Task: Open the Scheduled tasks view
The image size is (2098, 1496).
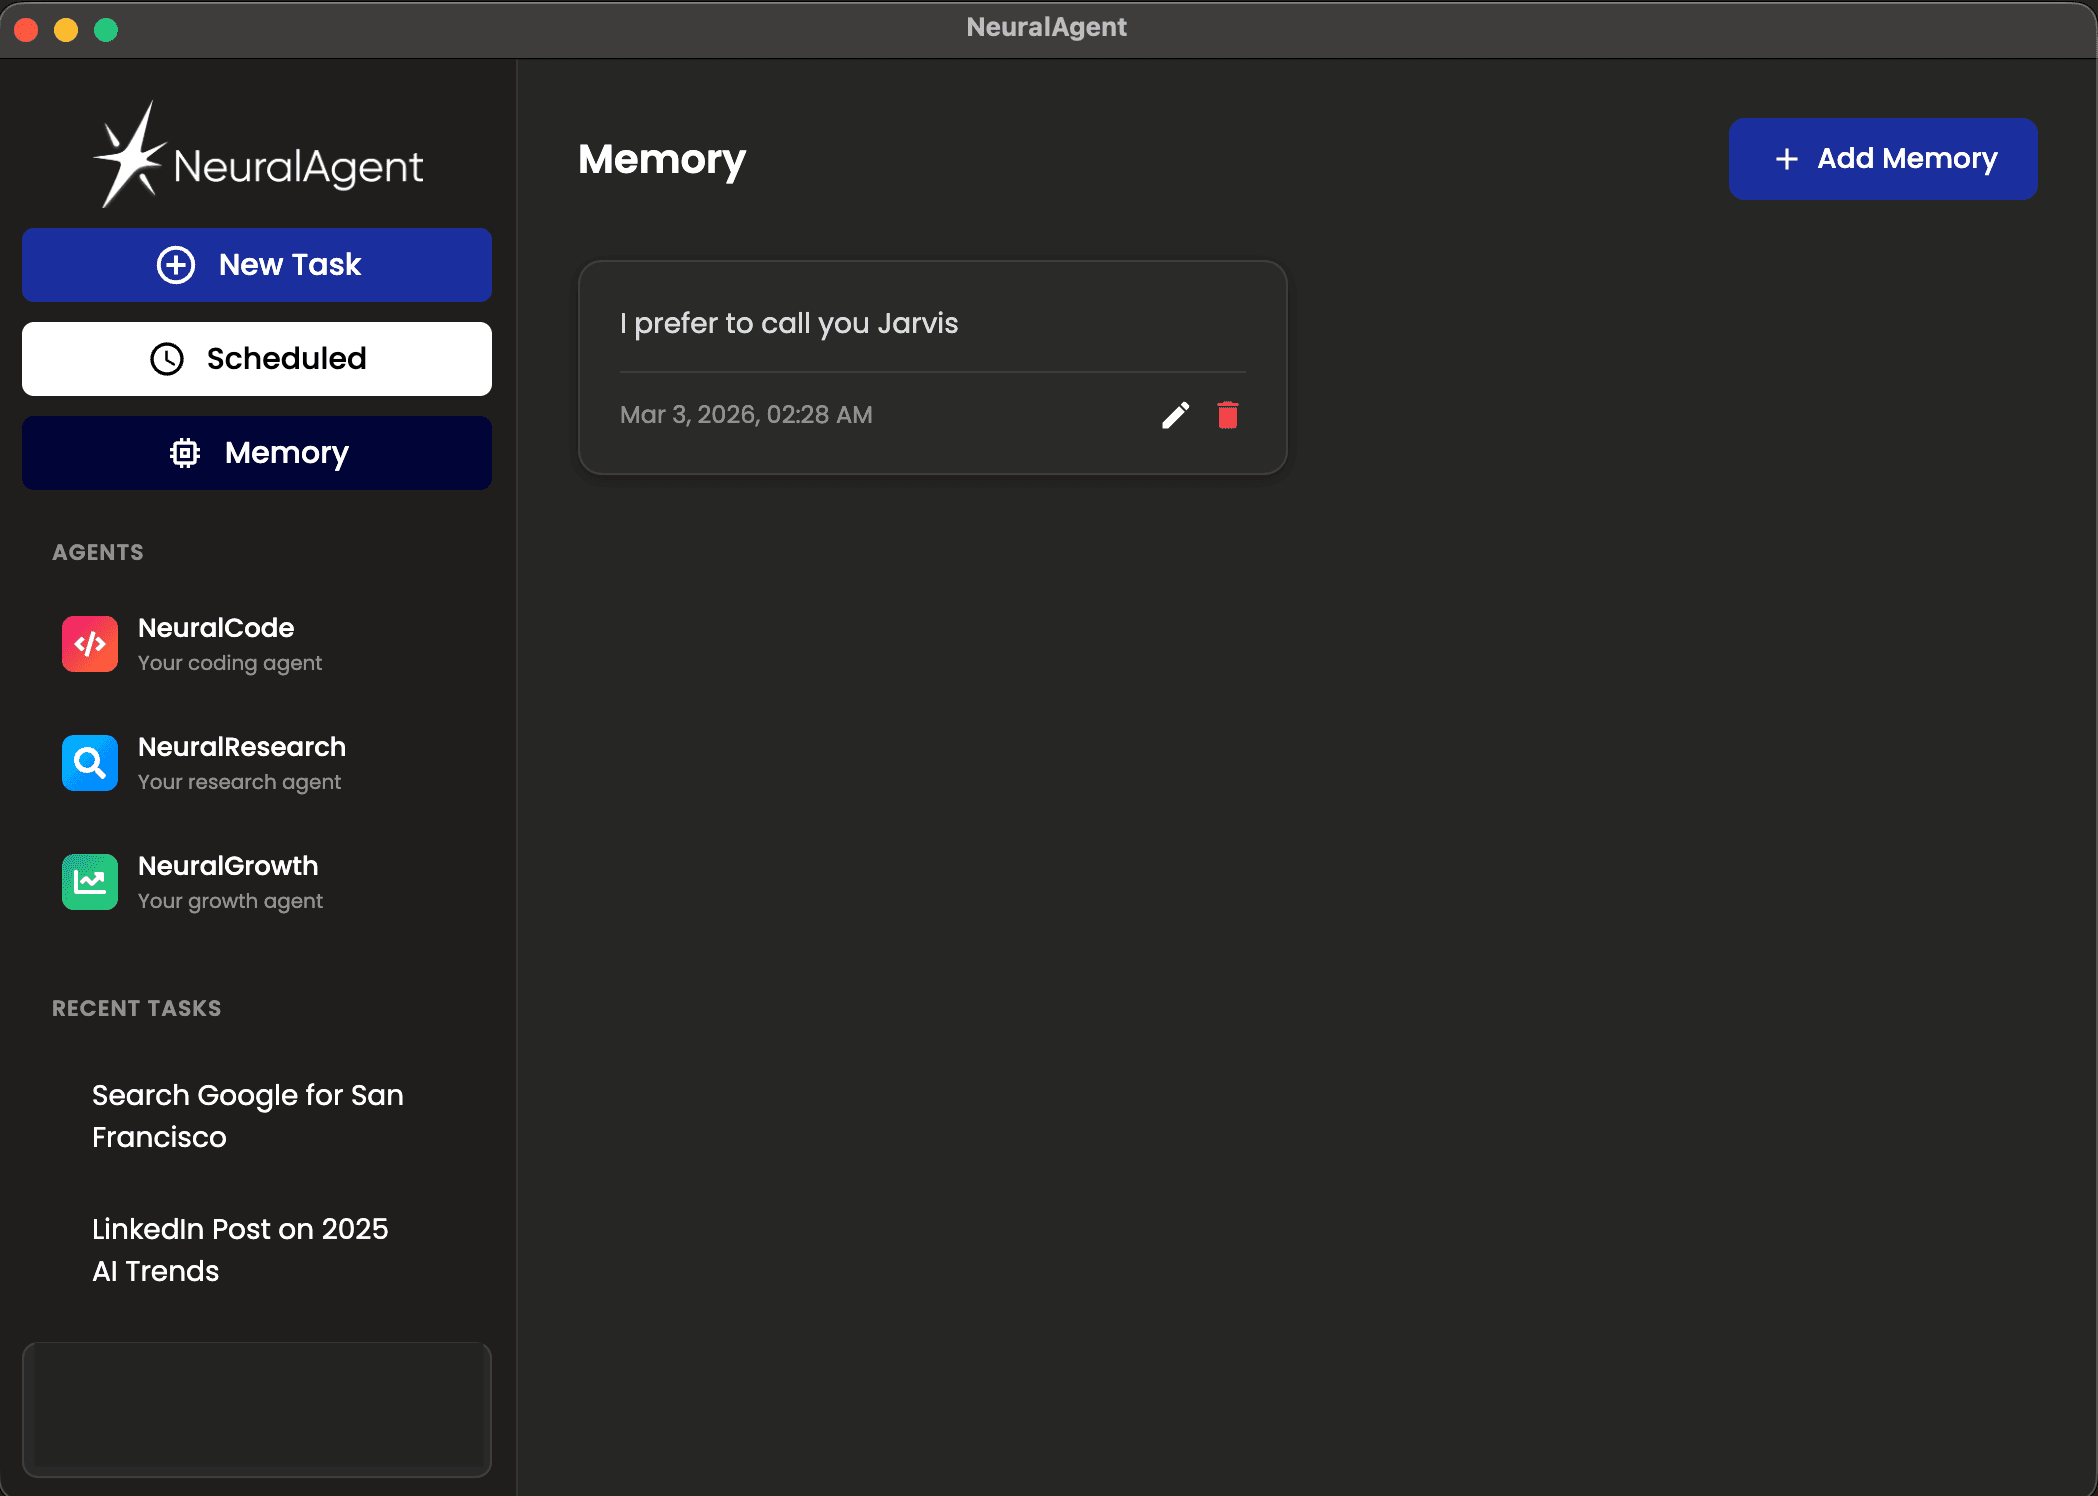Action: click(x=257, y=359)
